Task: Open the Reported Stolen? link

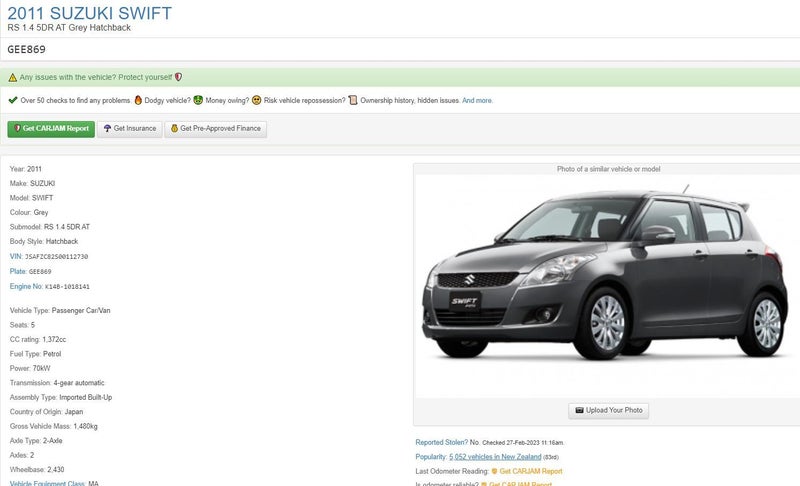Action: pyautogui.click(x=441, y=442)
